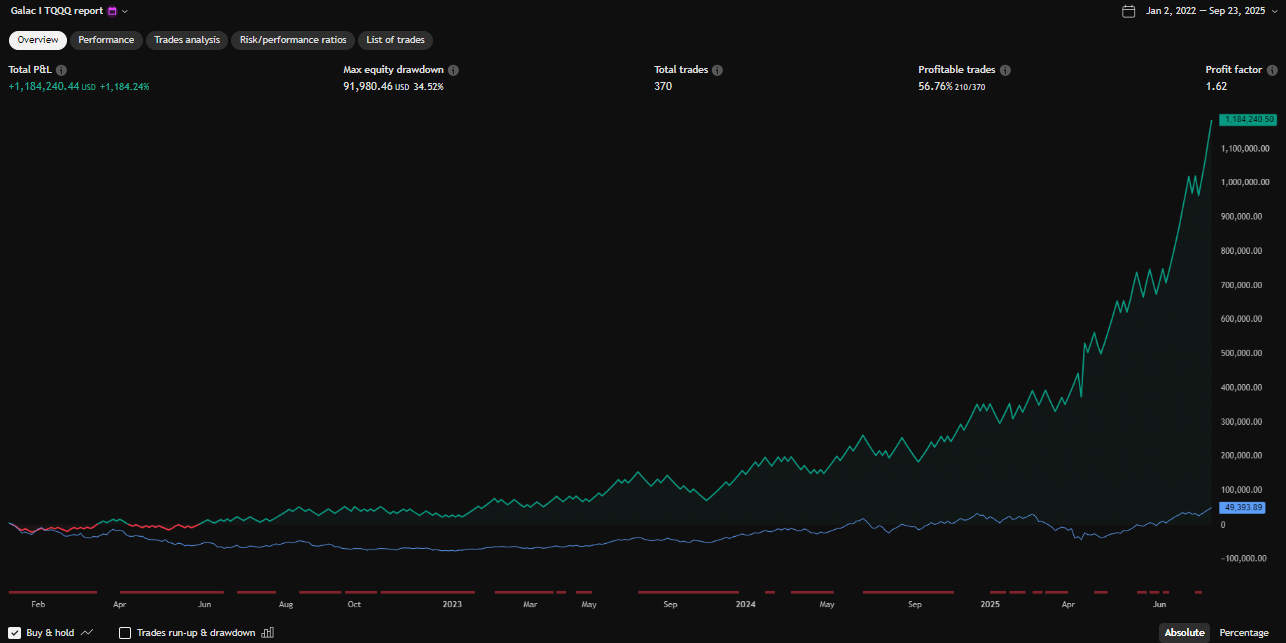The image size is (1286, 643).
Task: Open the date range dropdown chevron
Action: click(1274, 11)
